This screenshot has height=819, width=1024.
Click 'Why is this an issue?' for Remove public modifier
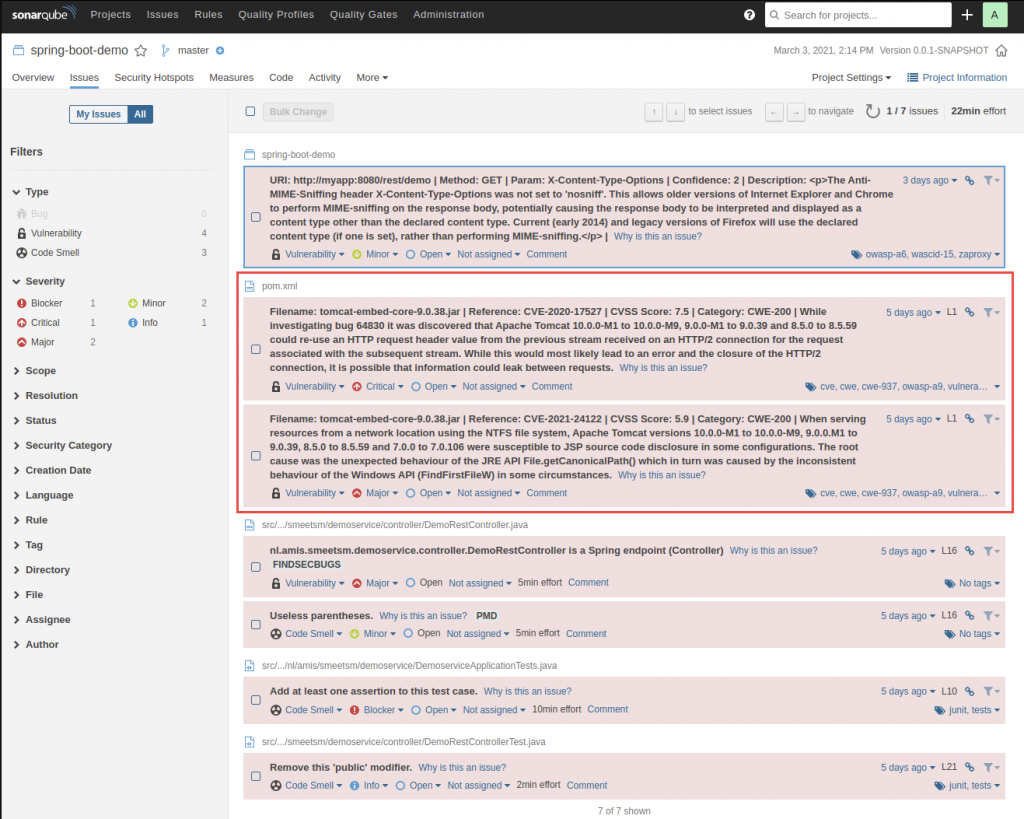coord(462,767)
